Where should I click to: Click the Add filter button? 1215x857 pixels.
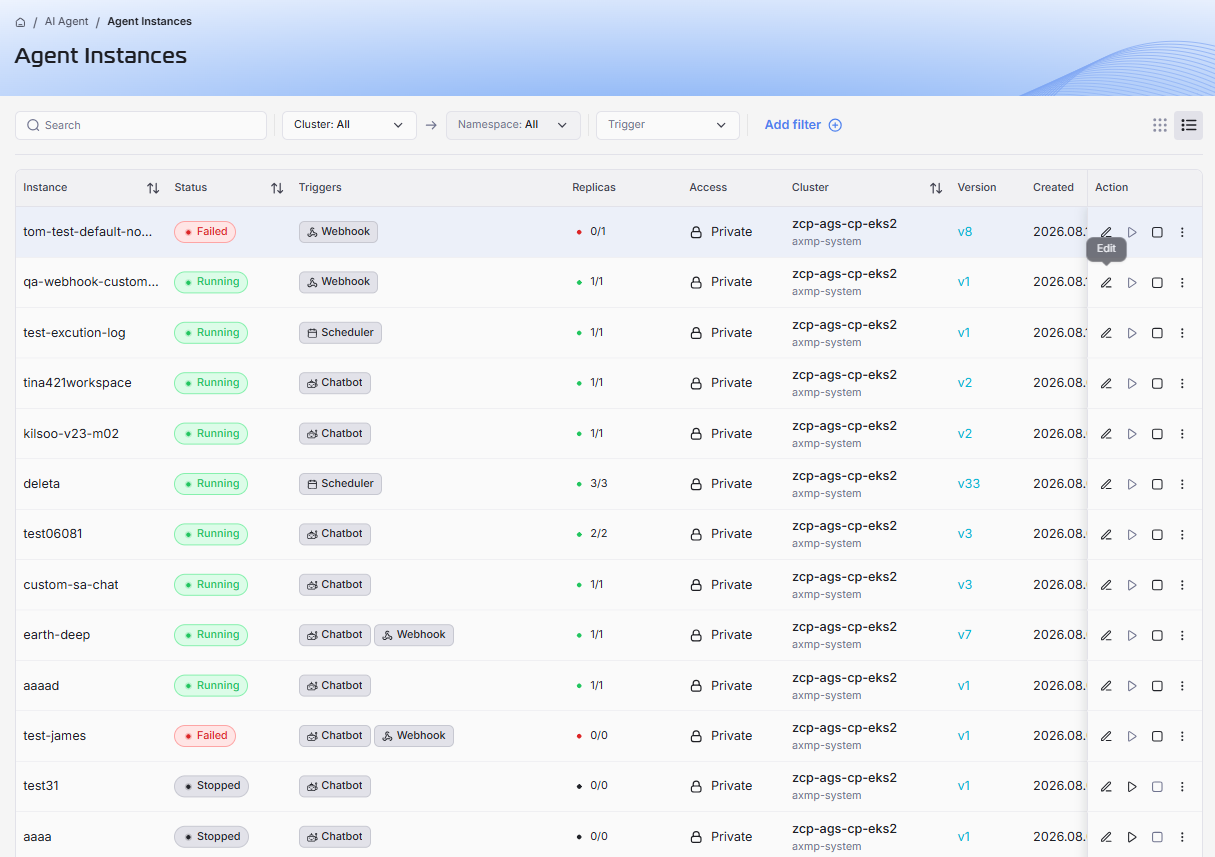803,125
